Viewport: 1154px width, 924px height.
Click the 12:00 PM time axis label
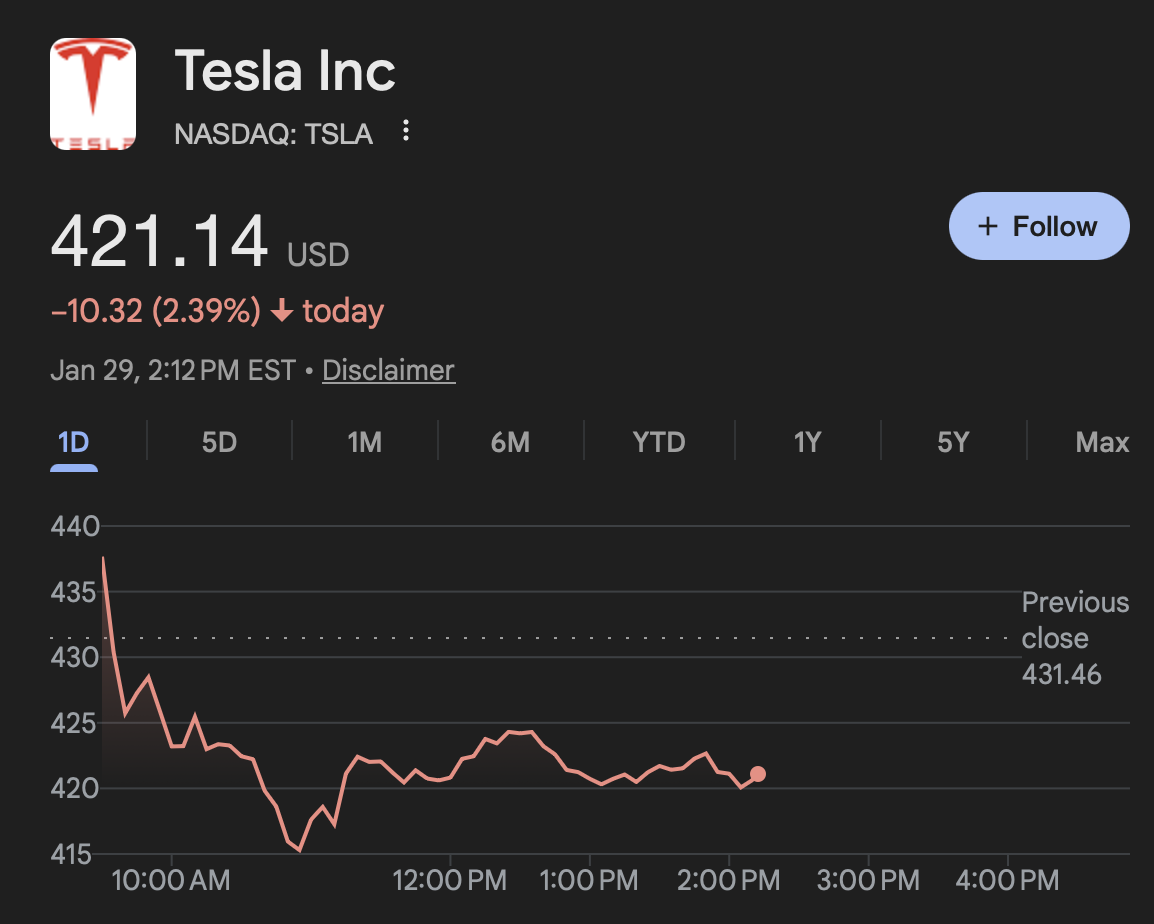coord(450,880)
